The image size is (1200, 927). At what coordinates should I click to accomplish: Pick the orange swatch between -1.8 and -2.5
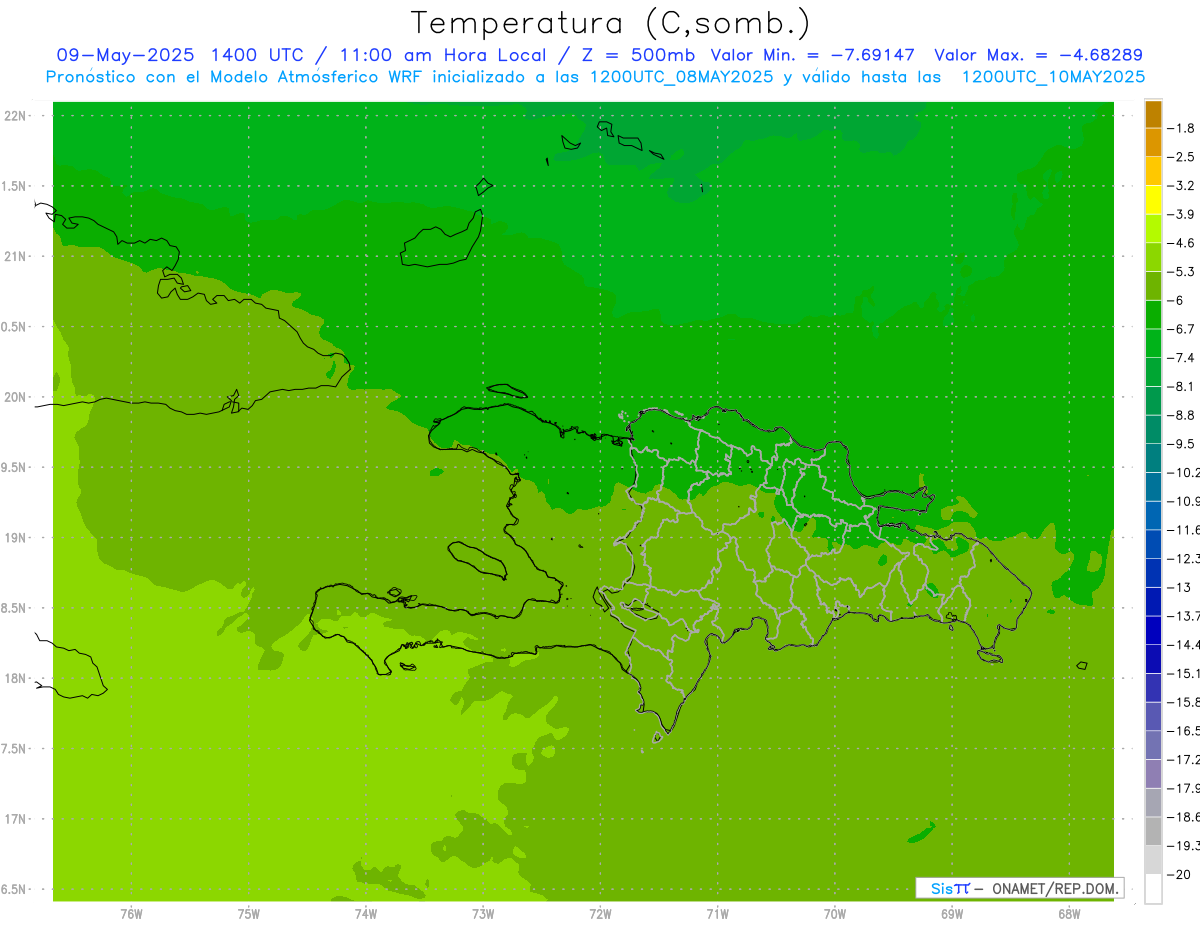coord(1153,143)
